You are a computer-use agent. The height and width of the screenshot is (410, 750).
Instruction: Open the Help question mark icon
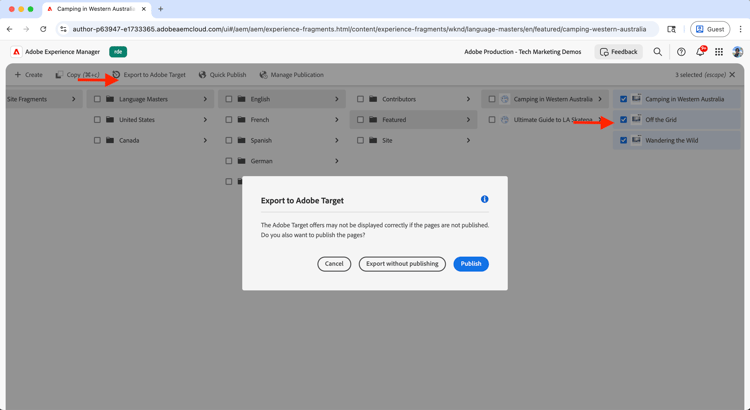point(681,52)
